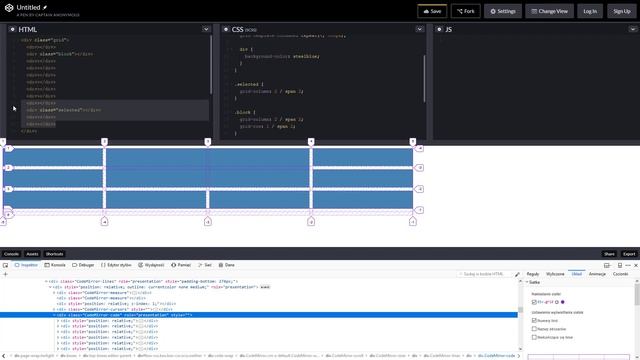The image size is (640, 360).
Task: Collapse the outline currentcolor div node
Action: tap(50, 287)
